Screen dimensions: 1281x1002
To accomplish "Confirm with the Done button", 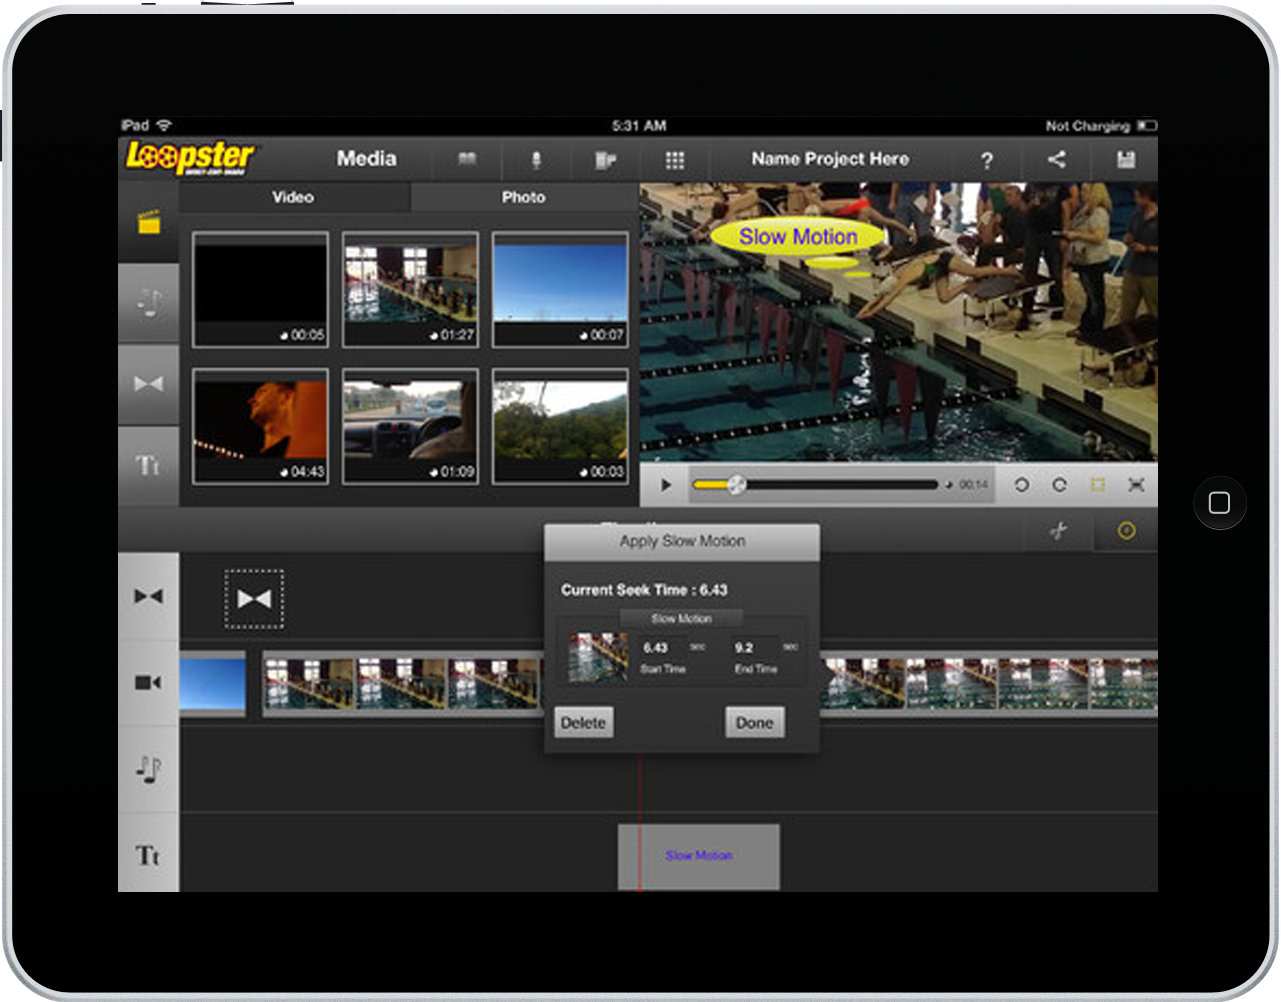I will 754,722.
